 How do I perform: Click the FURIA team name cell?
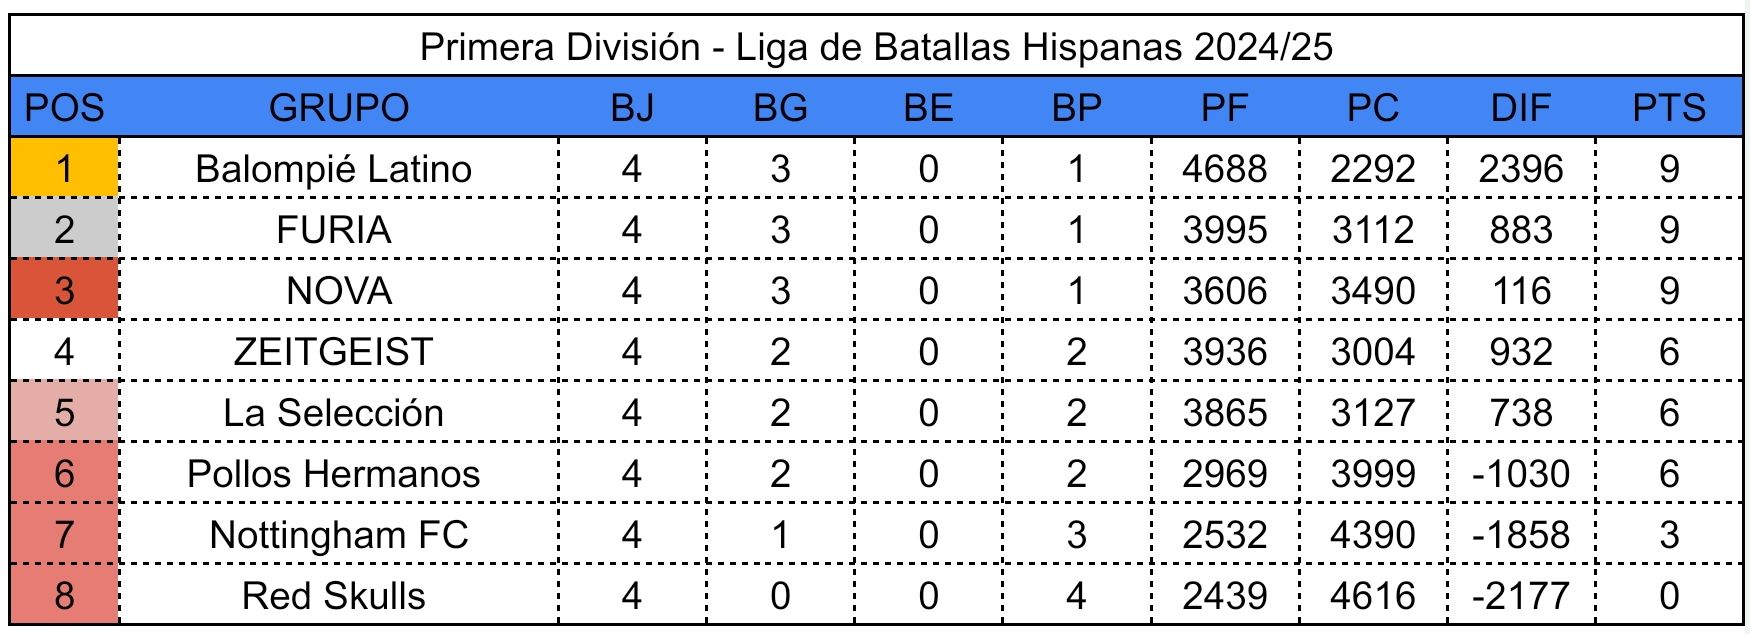point(334,230)
